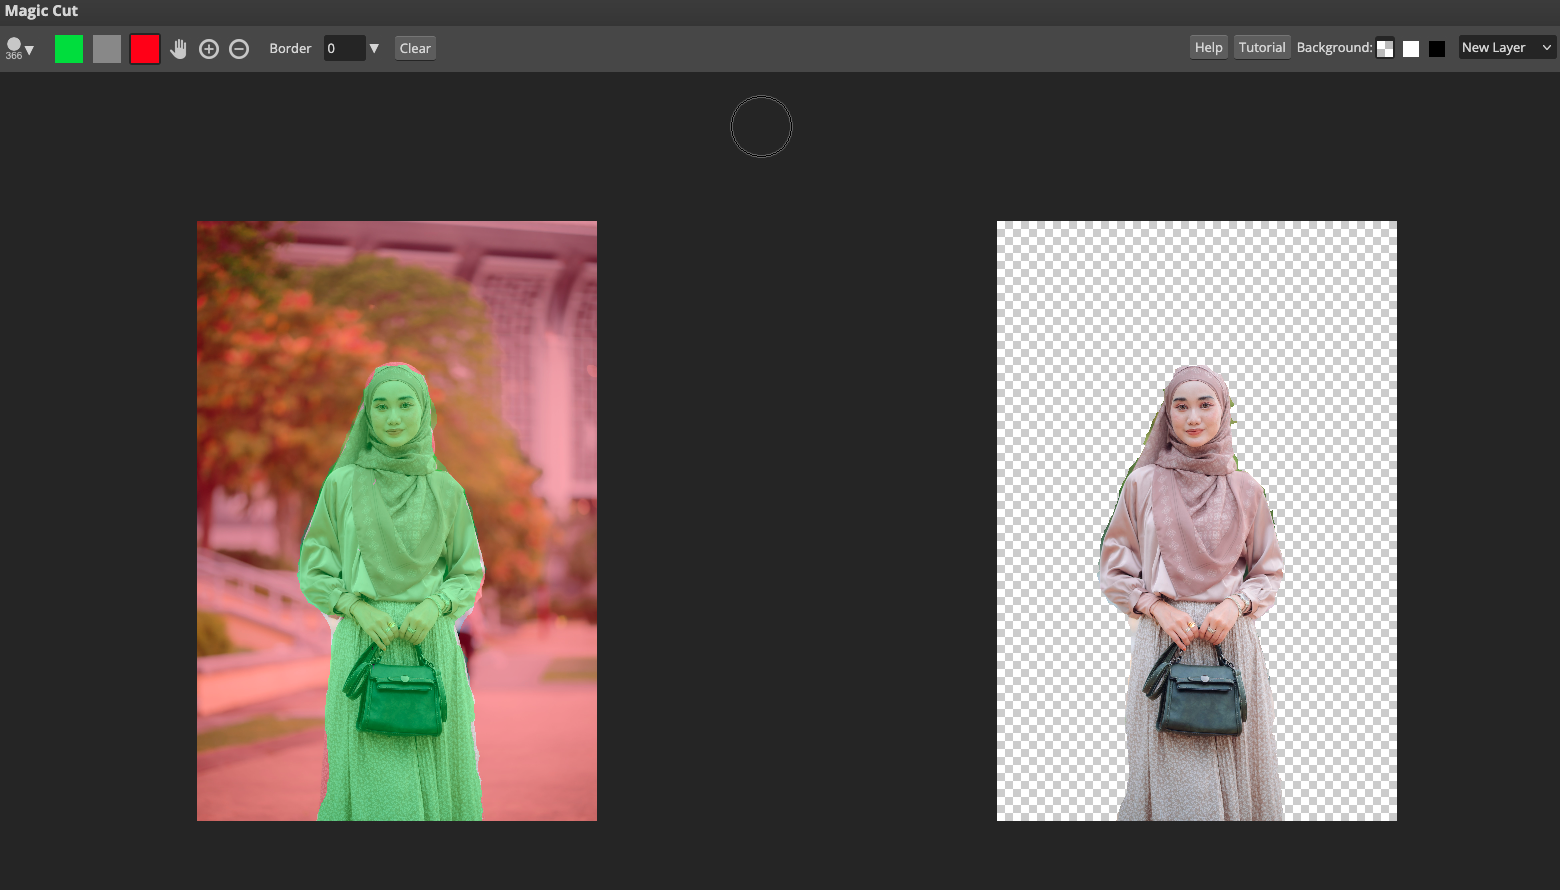Select the green foreground marker
The height and width of the screenshot is (890, 1560).
pos(69,49)
